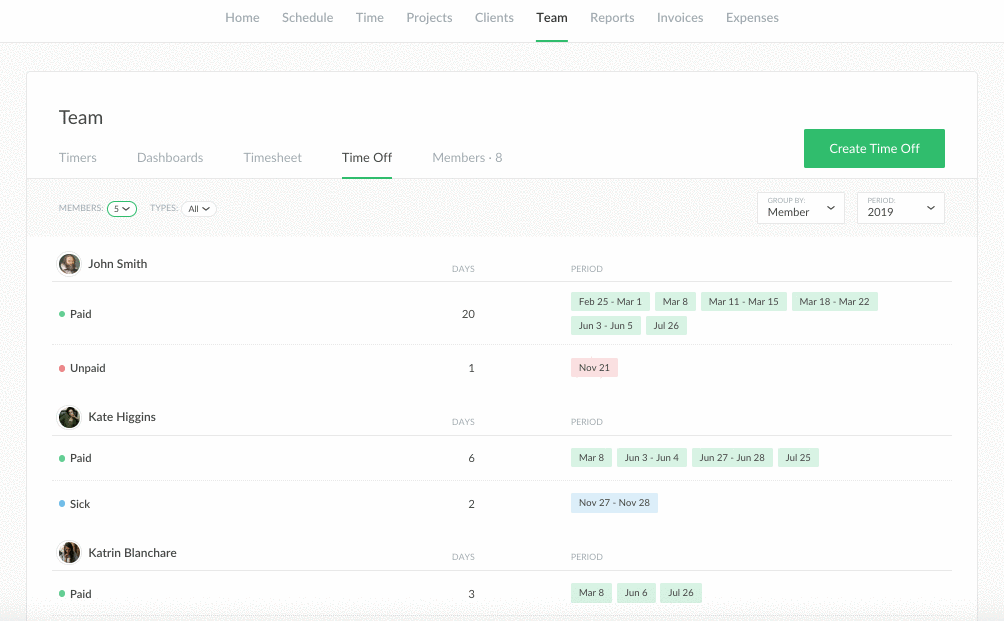Click Kate Higgins' avatar picture
The width and height of the screenshot is (1004, 621).
pos(69,417)
